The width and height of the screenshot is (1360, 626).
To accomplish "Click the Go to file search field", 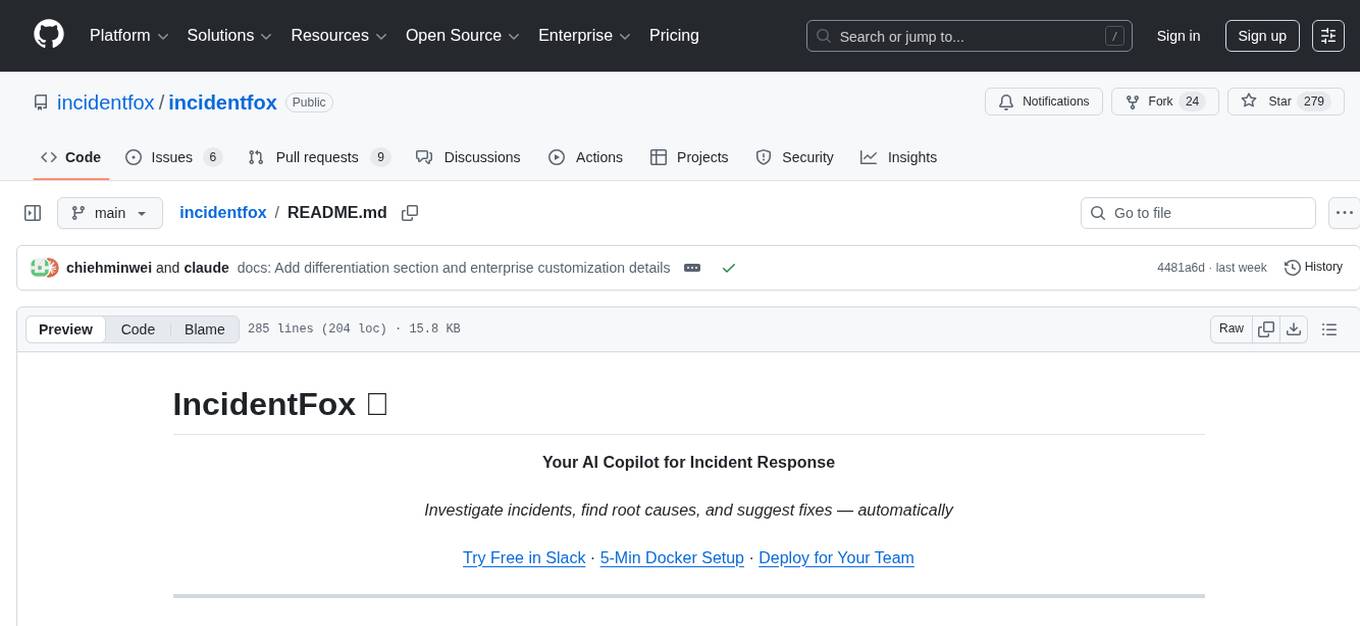I will click(x=1197, y=212).
